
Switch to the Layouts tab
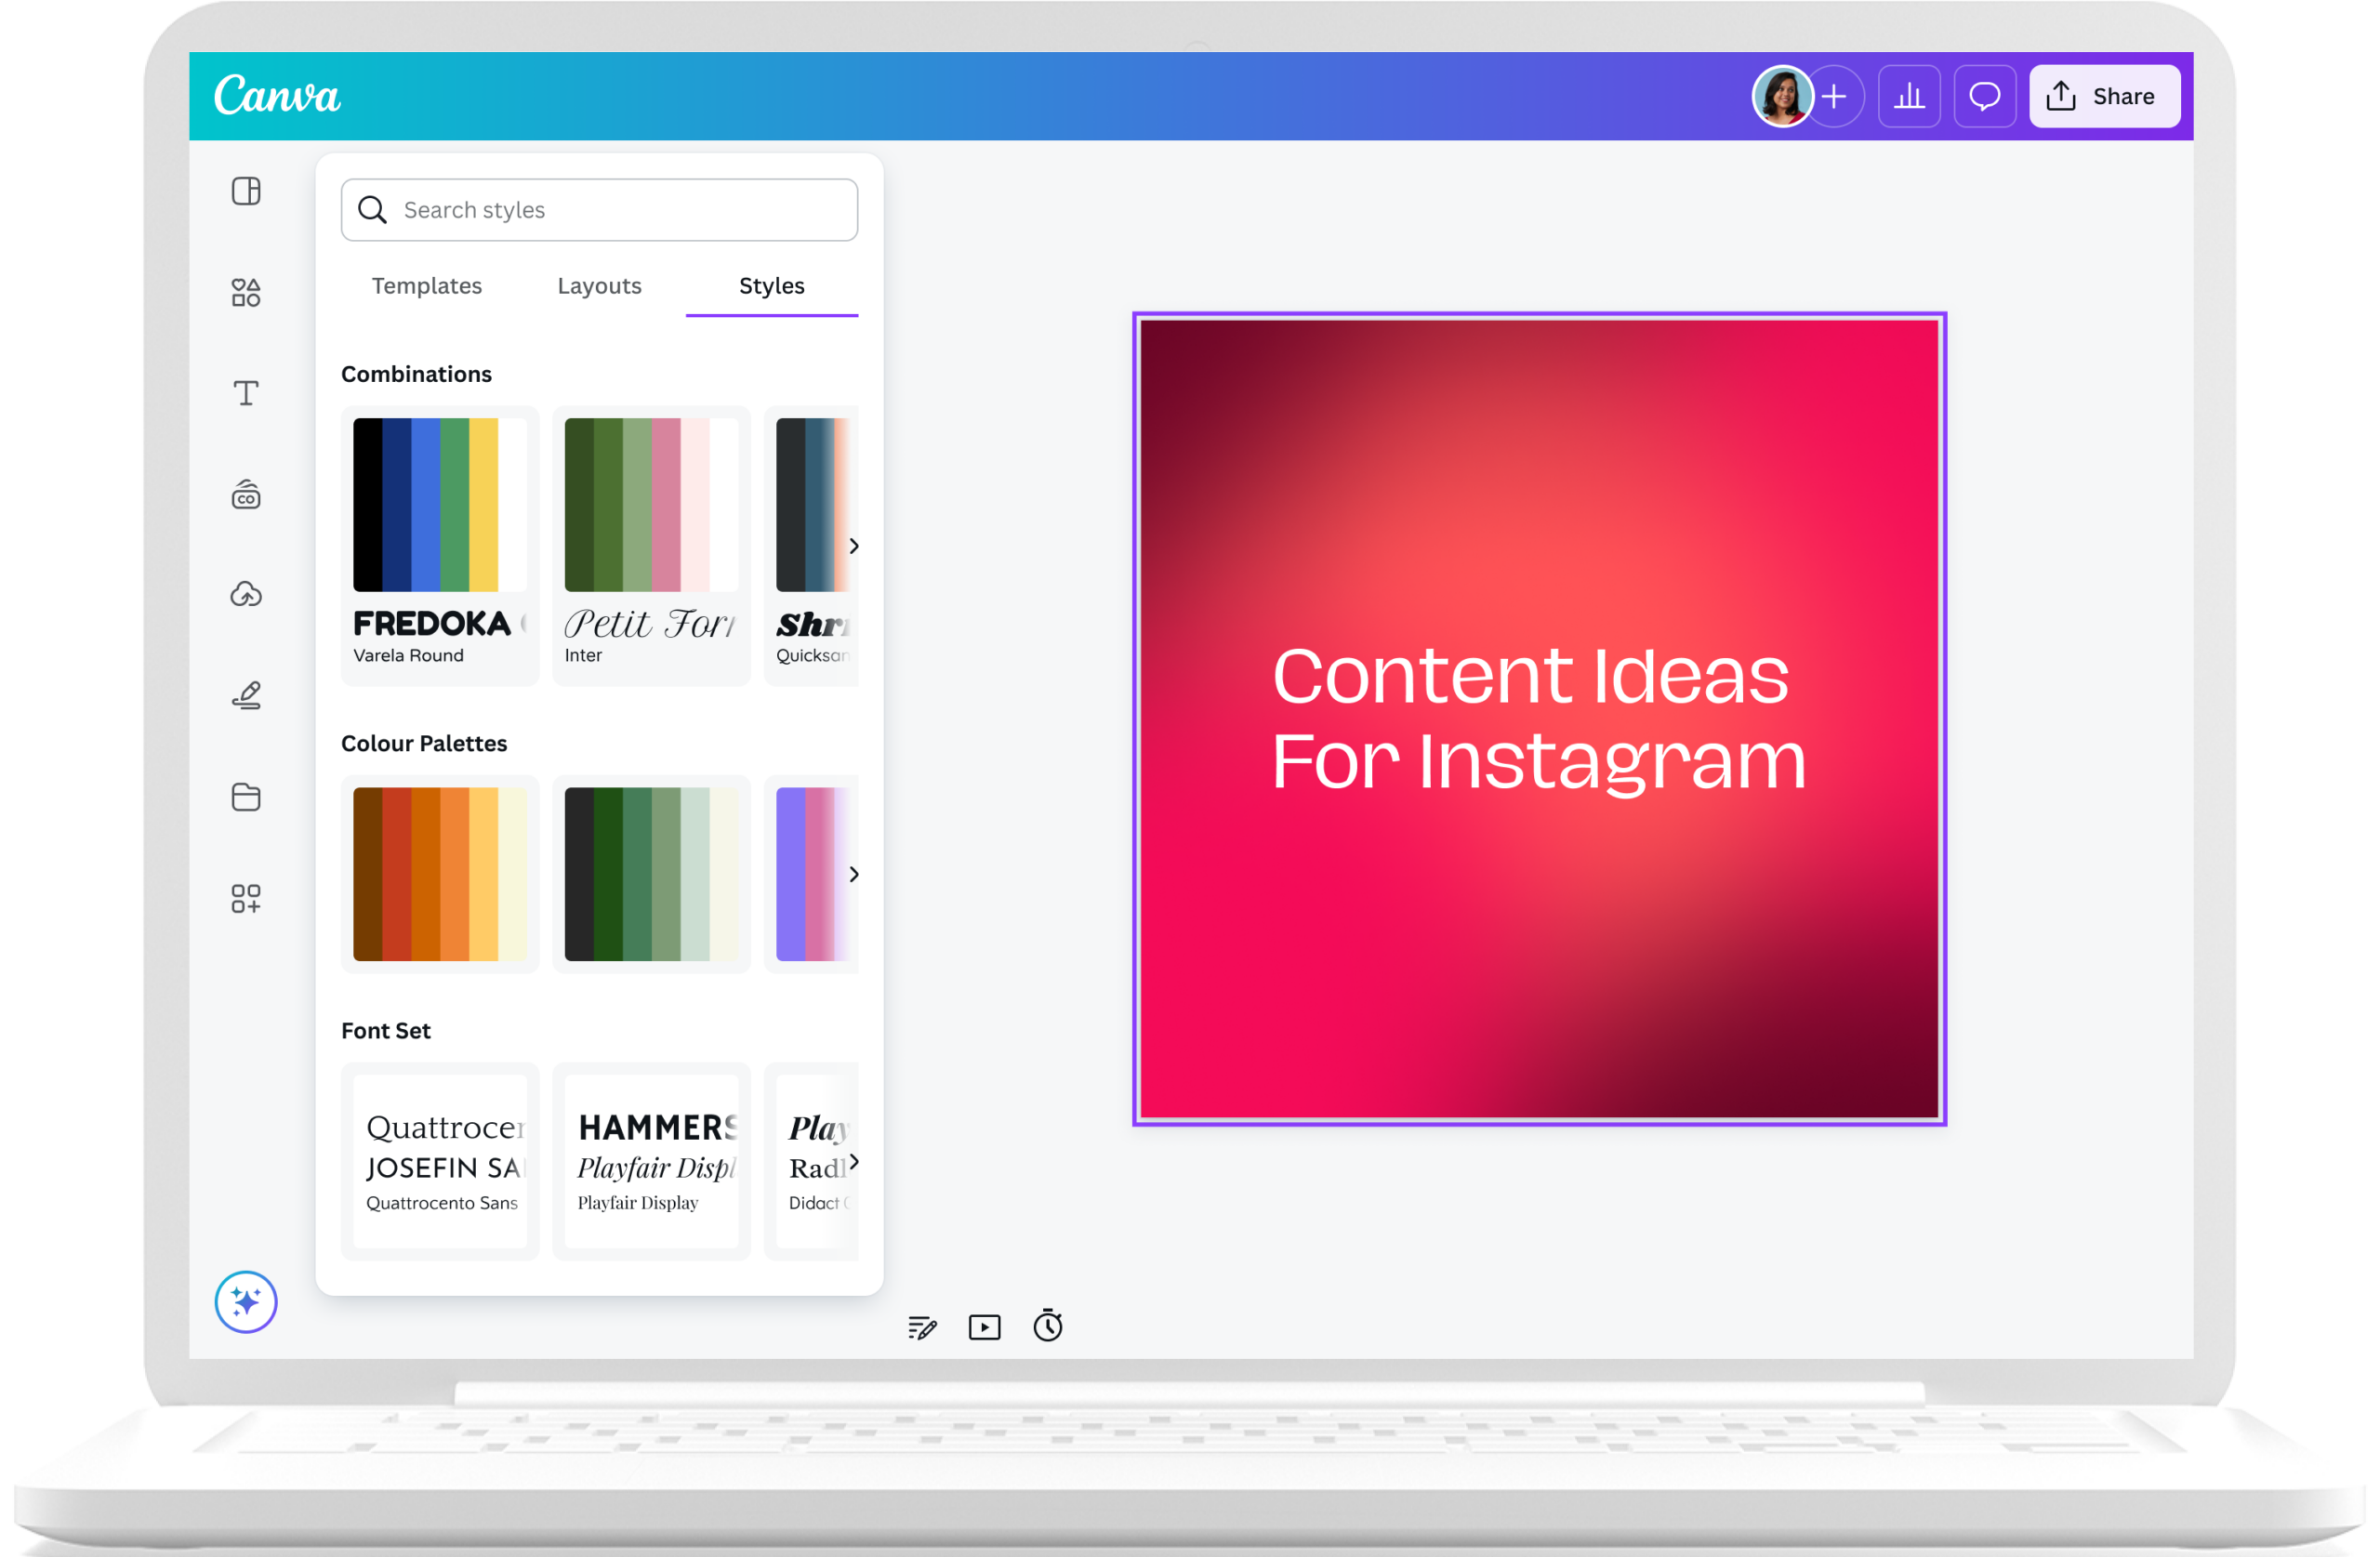pyautogui.click(x=600, y=286)
